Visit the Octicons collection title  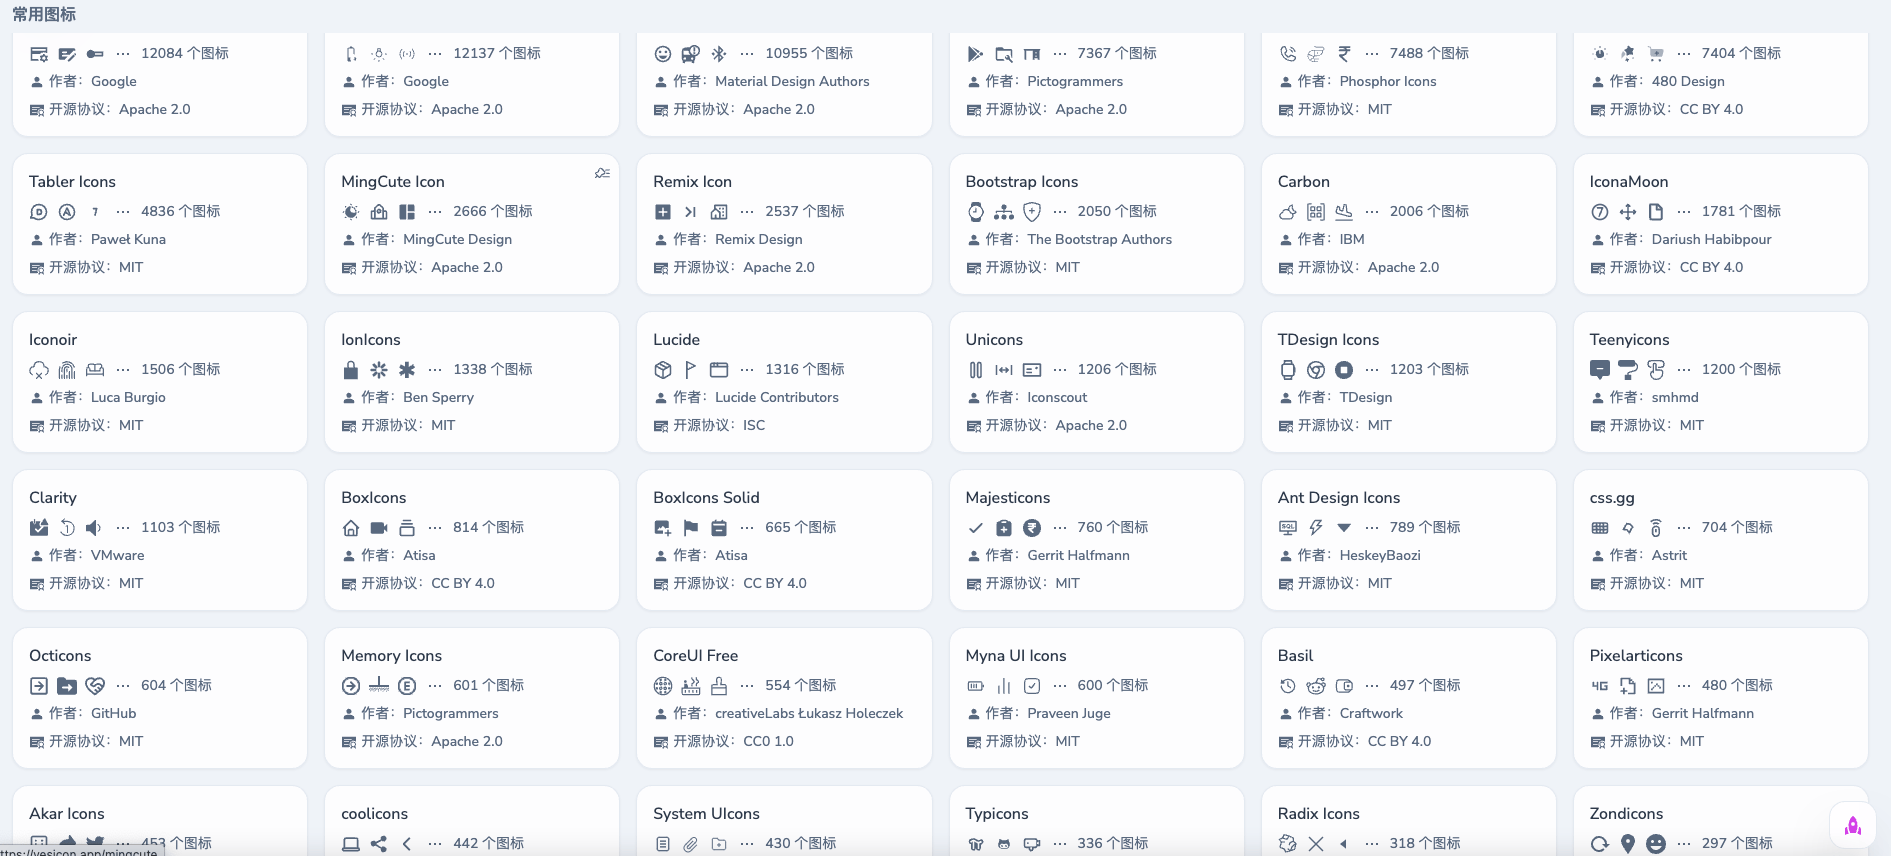(60, 656)
